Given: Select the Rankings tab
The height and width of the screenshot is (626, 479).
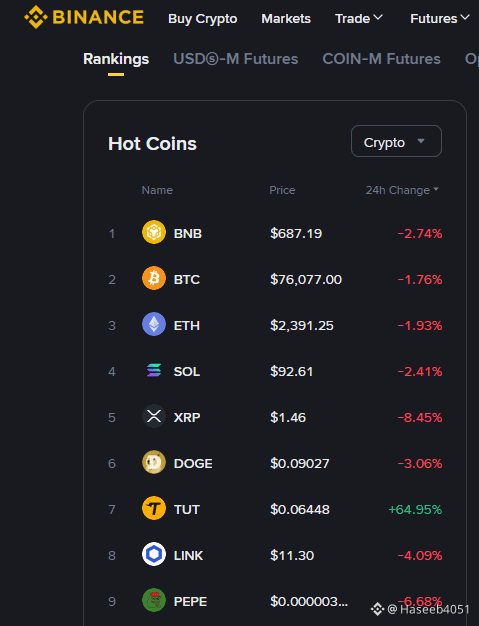Looking at the screenshot, I should click(x=116, y=59).
